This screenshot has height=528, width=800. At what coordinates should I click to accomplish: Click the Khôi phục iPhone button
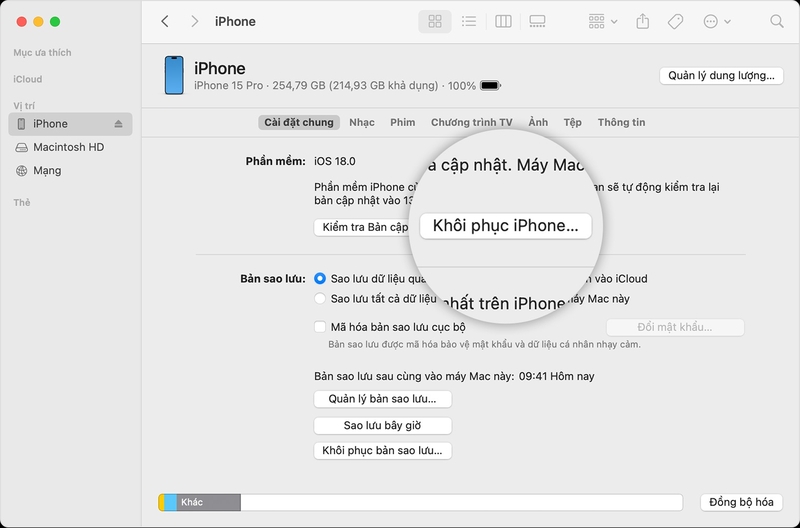pyautogui.click(x=506, y=226)
